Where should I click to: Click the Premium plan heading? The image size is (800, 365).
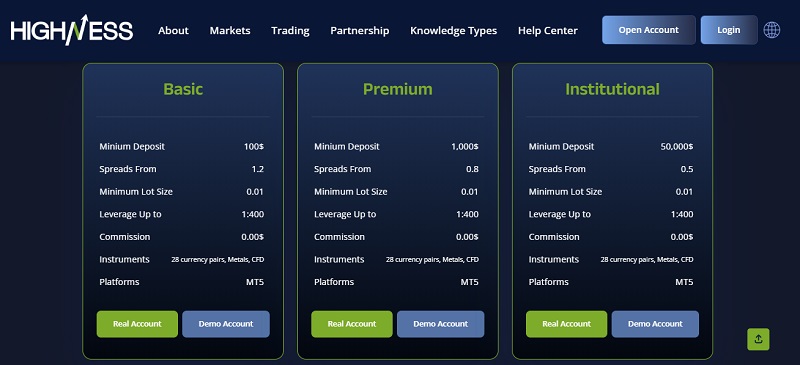(398, 89)
